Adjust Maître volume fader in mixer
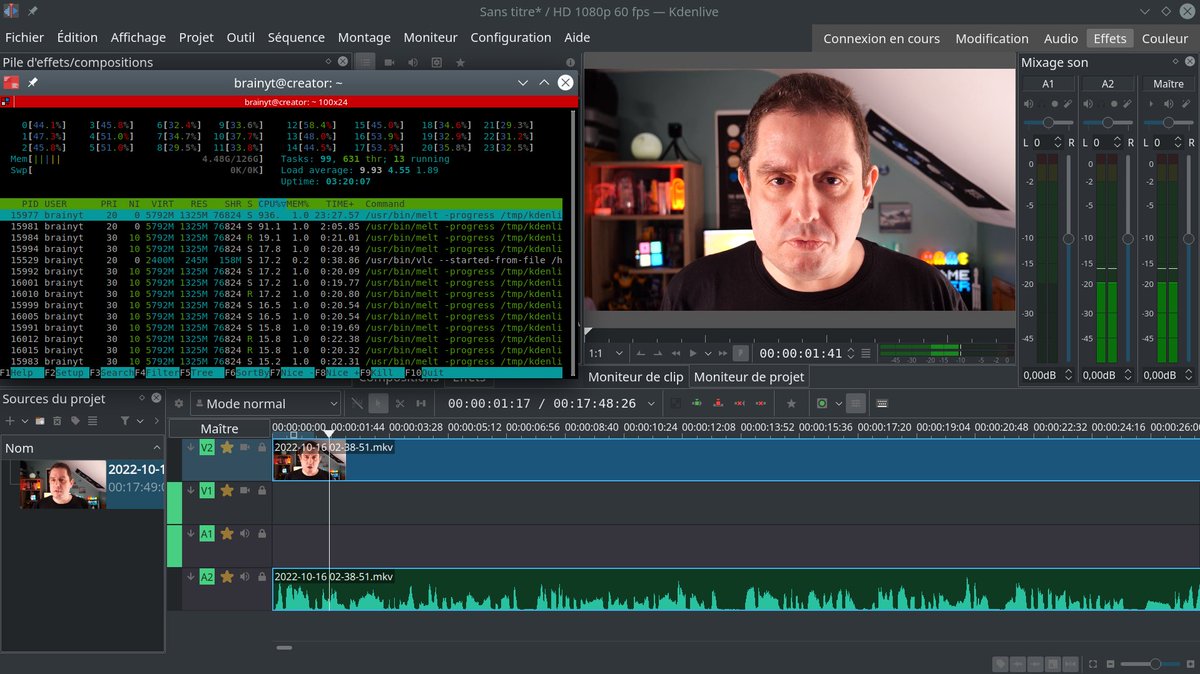Image resolution: width=1200 pixels, height=674 pixels. [1188, 238]
